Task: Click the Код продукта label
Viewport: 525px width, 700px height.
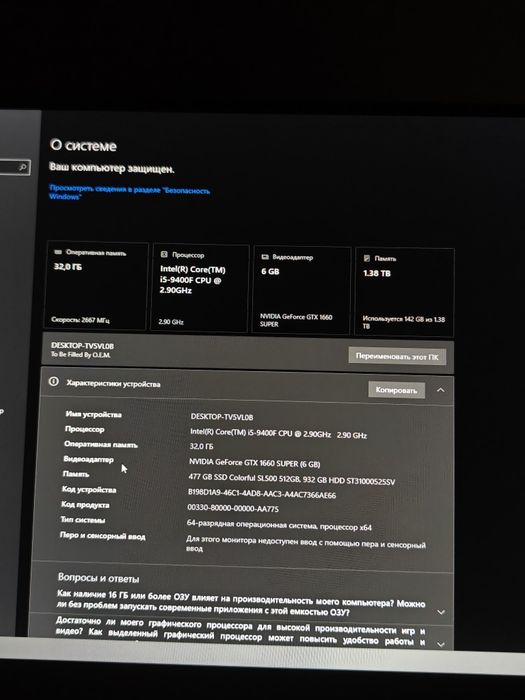Action: point(85,504)
